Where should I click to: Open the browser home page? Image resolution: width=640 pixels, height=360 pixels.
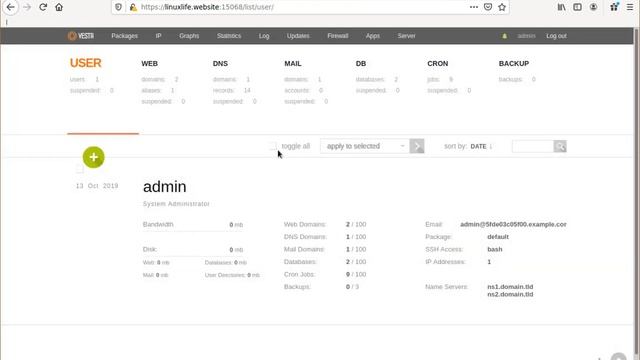(59, 7)
